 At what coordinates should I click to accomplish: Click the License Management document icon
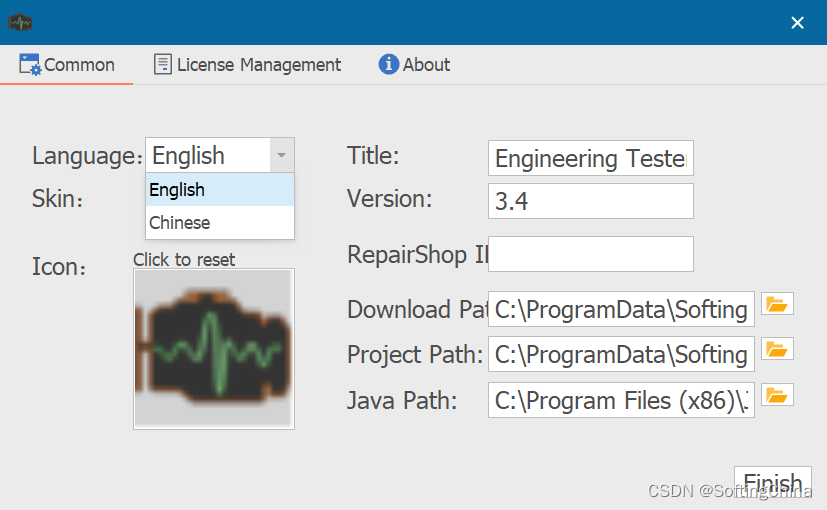[162, 65]
